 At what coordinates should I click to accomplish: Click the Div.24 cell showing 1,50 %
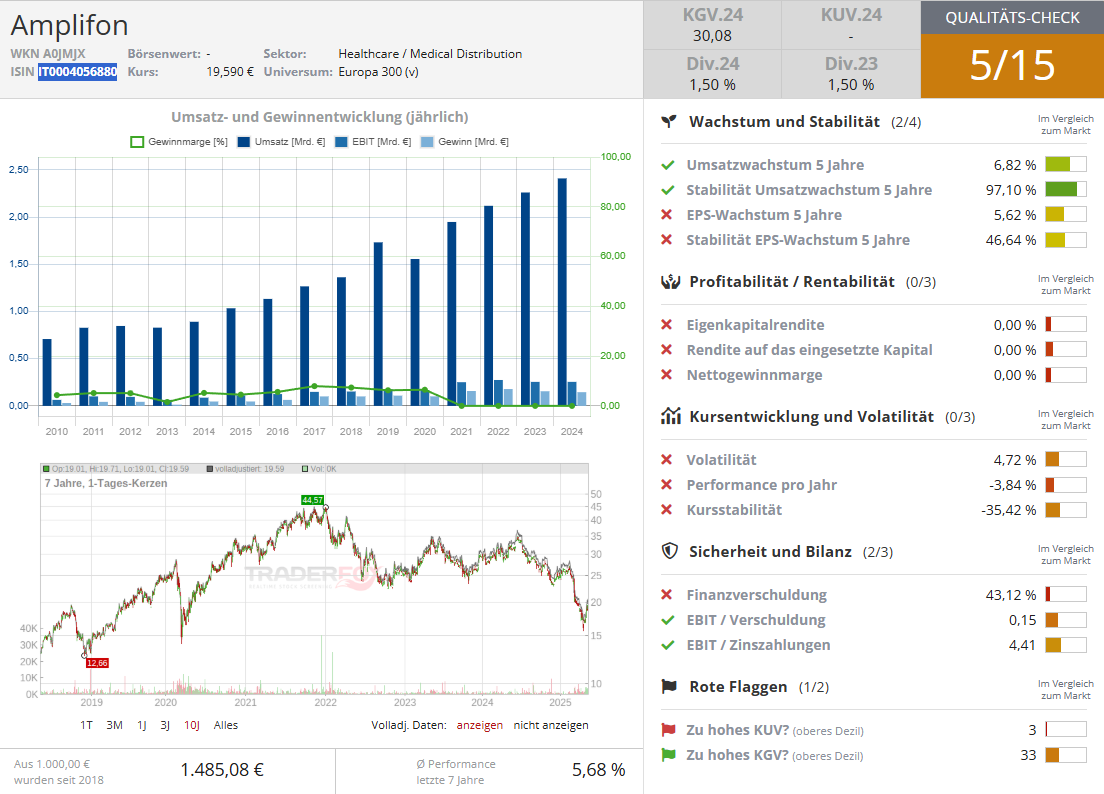click(x=712, y=74)
